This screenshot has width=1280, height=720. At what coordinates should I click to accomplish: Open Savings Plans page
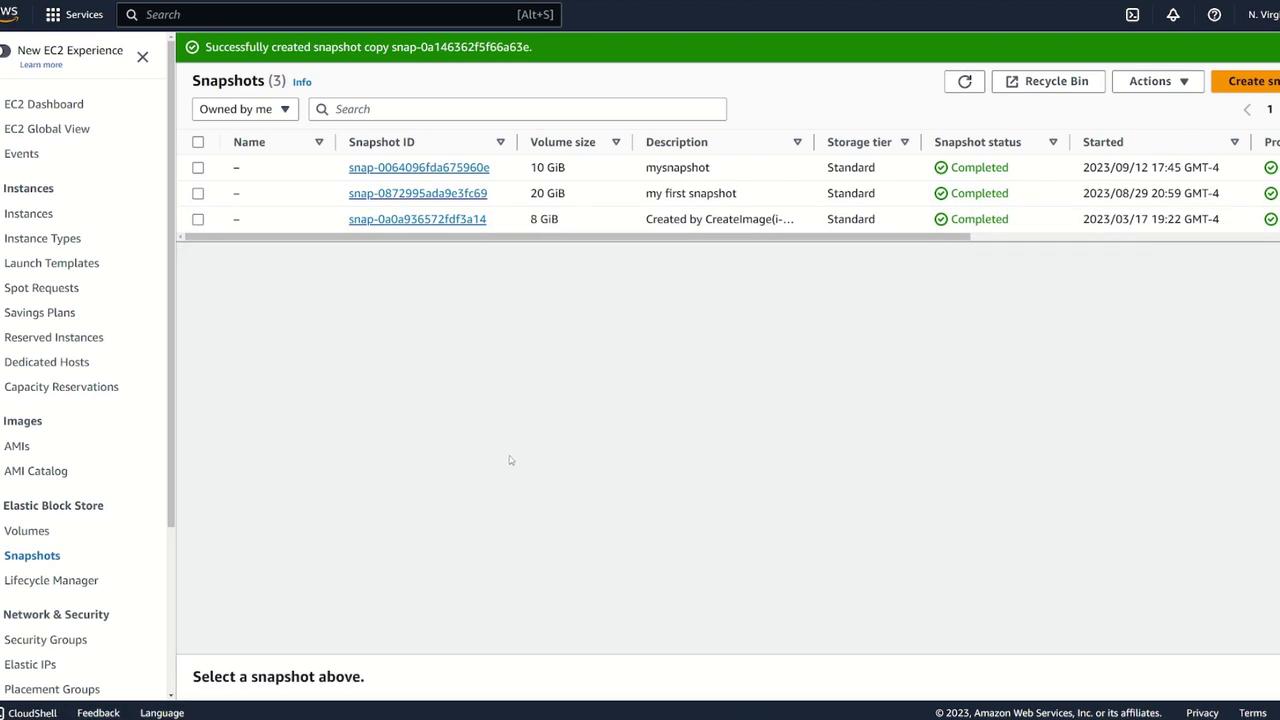39,313
